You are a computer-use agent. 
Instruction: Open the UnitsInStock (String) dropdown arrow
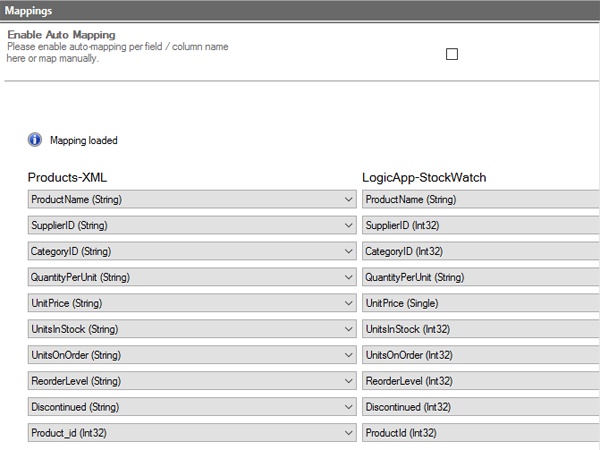[348, 330]
